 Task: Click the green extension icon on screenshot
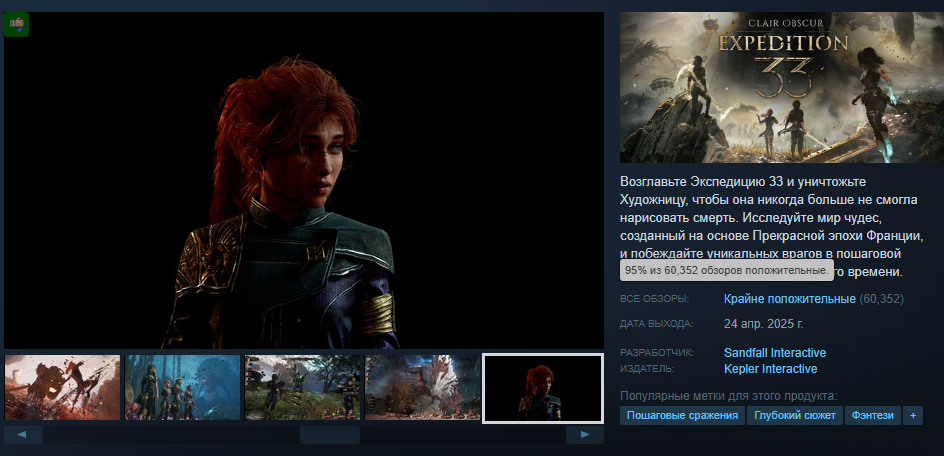(x=17, y=25)
